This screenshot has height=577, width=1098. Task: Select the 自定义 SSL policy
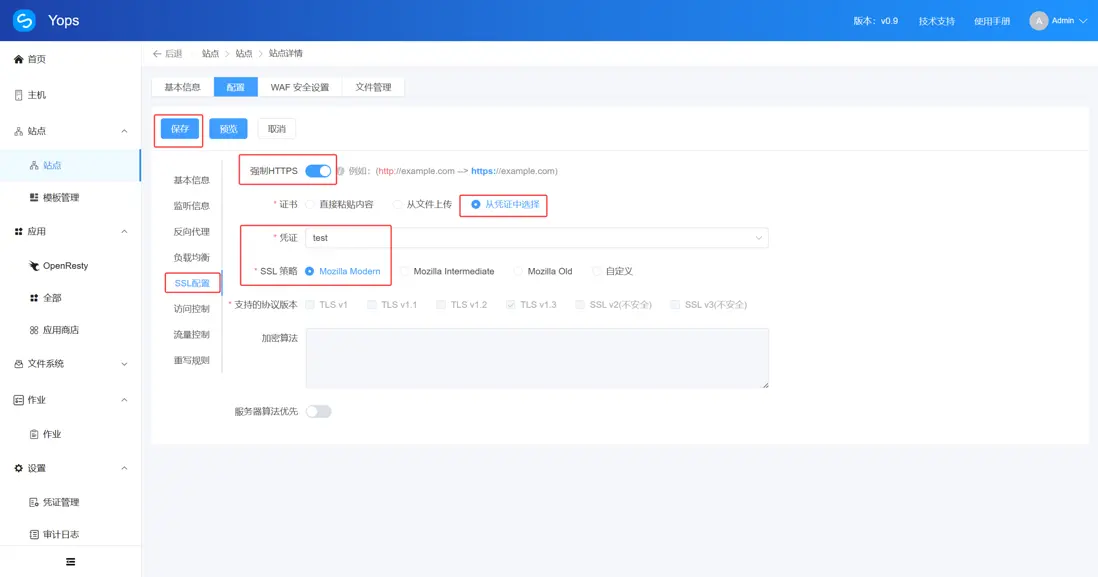click(612, 272)
